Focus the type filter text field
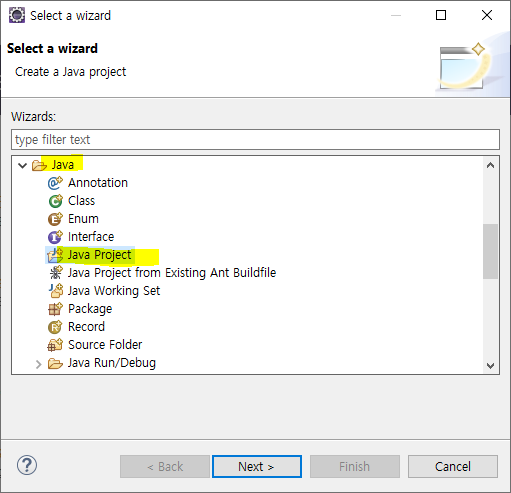 coord(255,140)
